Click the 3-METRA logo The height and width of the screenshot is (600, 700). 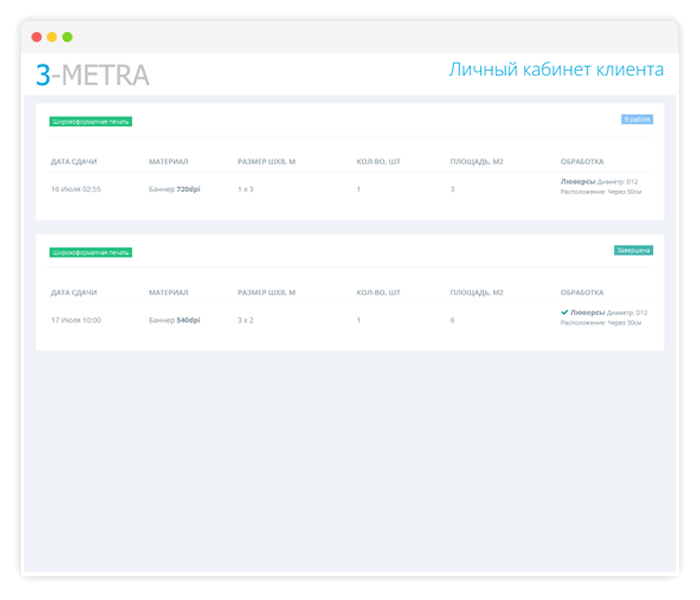click(92, 75)
